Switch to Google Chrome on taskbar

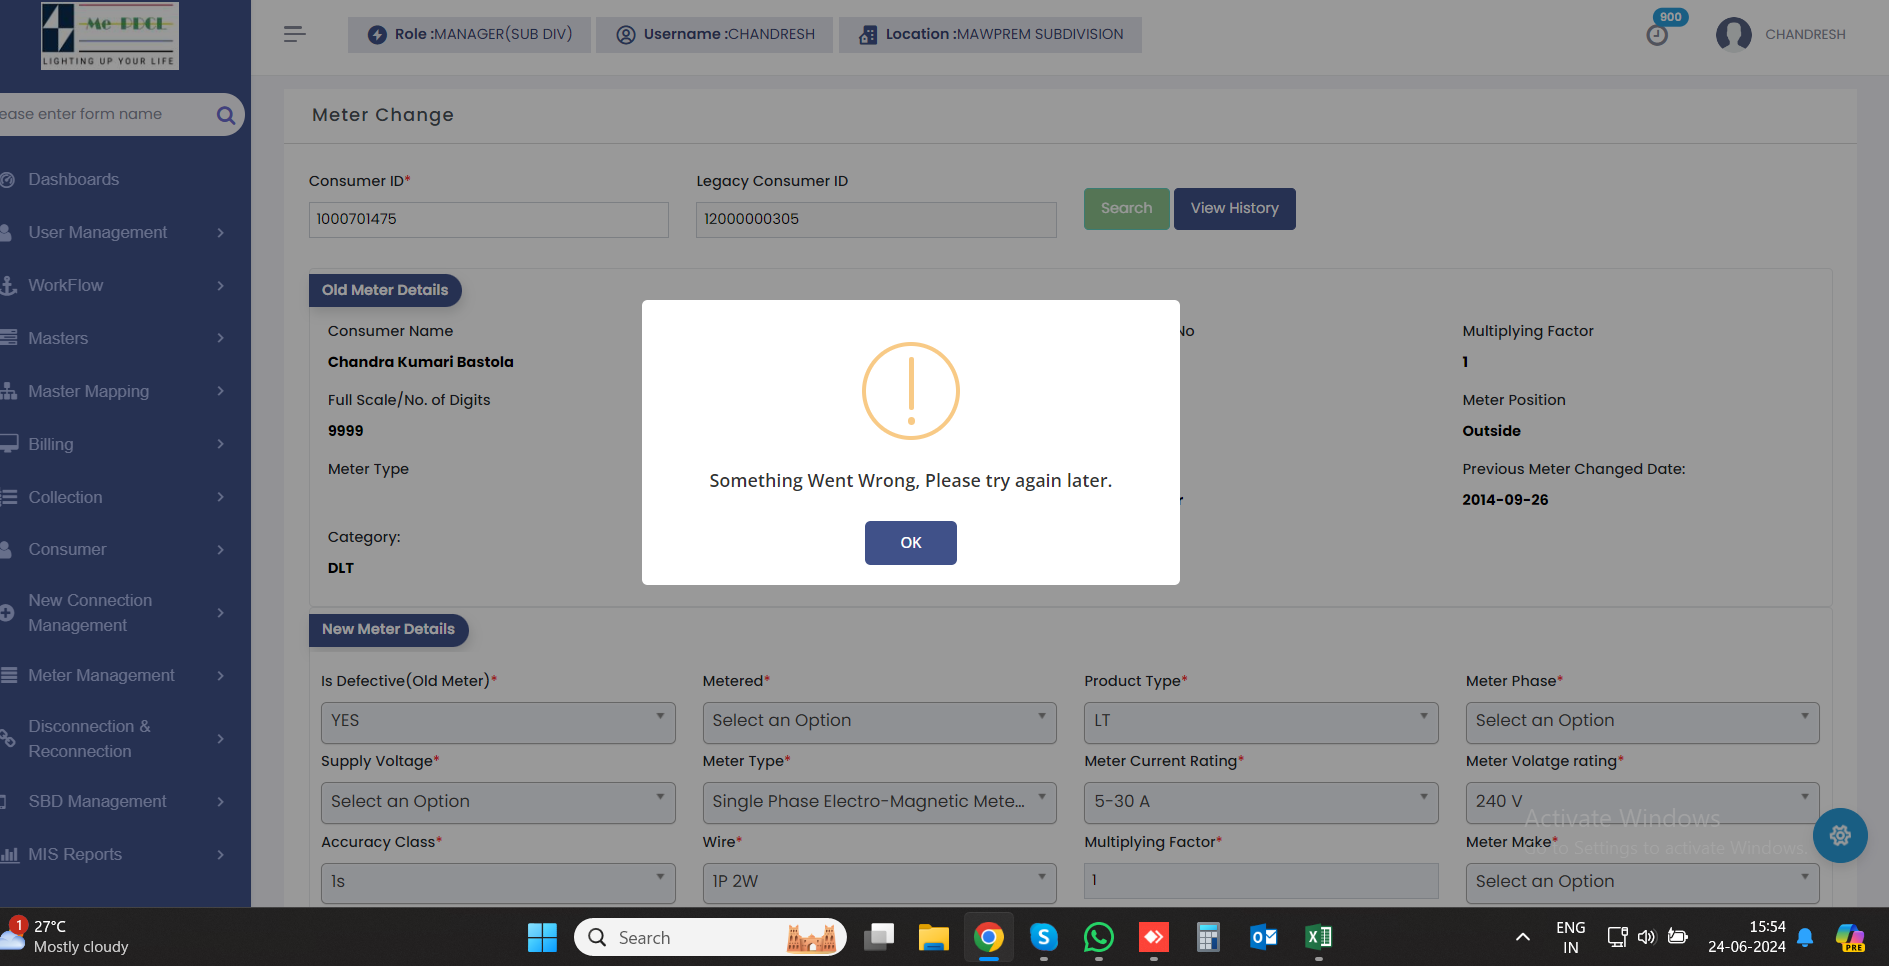988,937
